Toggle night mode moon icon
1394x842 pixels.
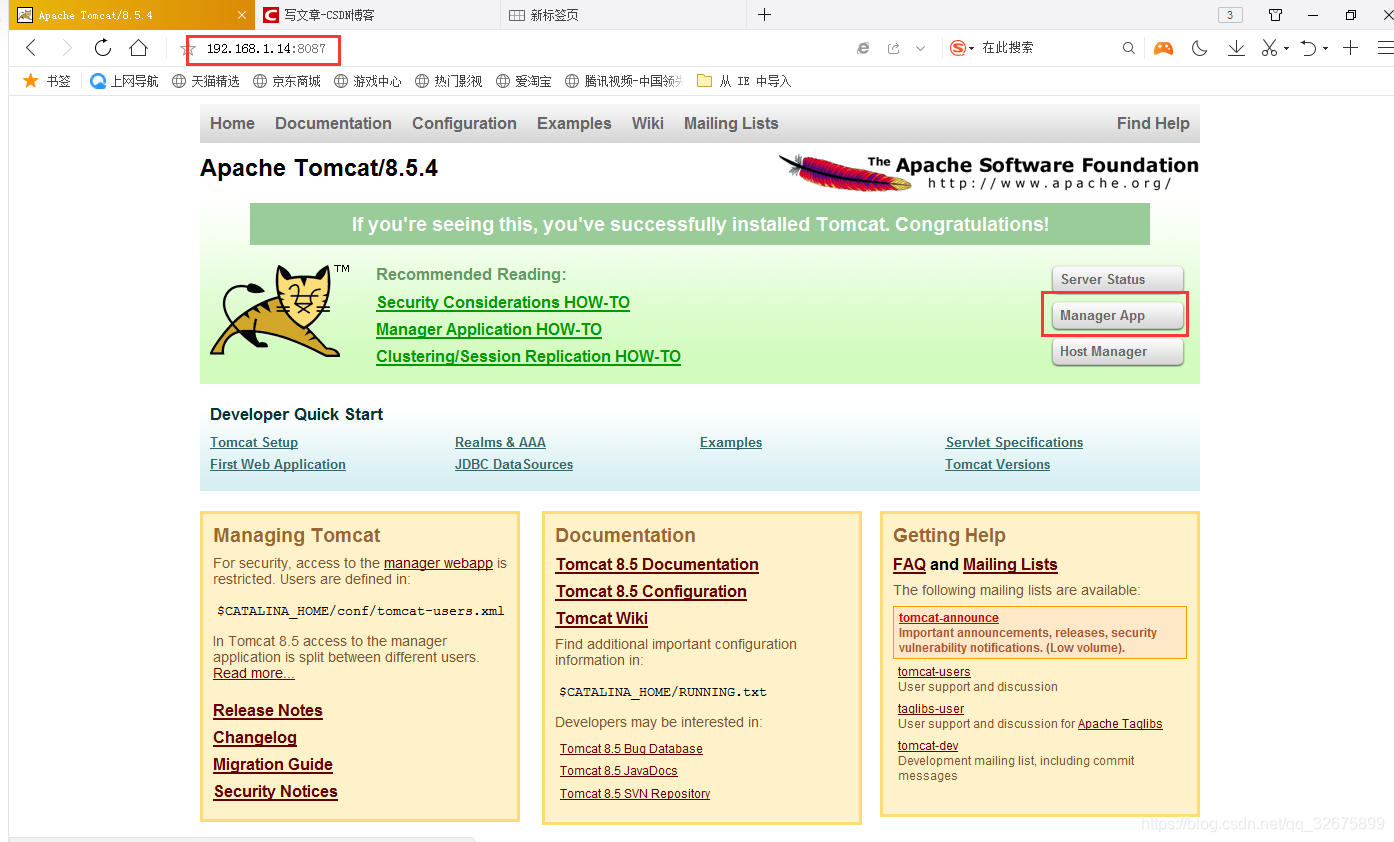click(x=1200, y=48)
